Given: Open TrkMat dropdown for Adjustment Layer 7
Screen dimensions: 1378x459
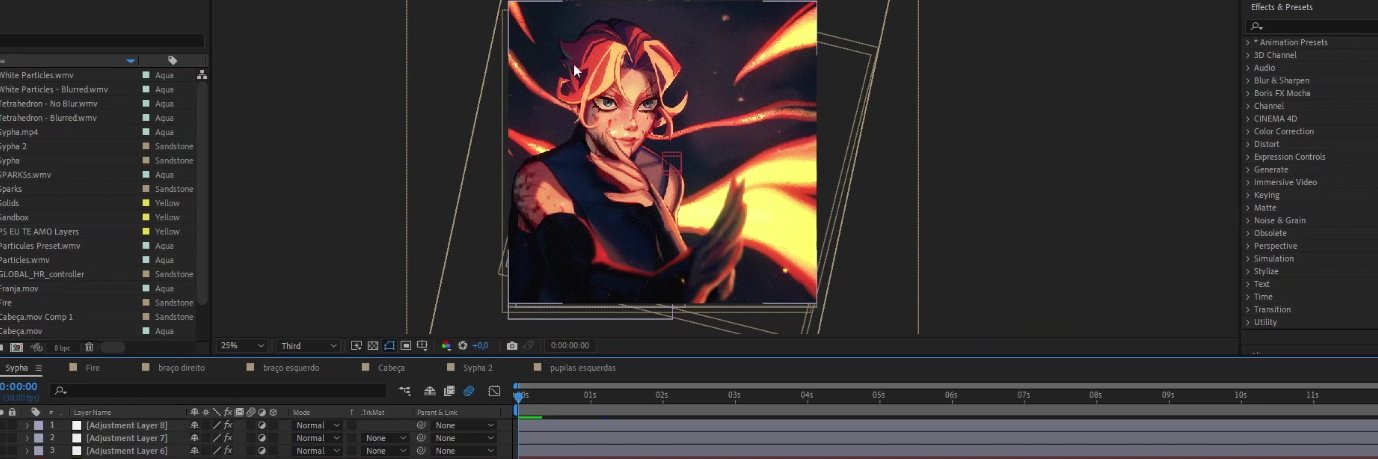Looking at the screenshot, I should coord(385,438).
